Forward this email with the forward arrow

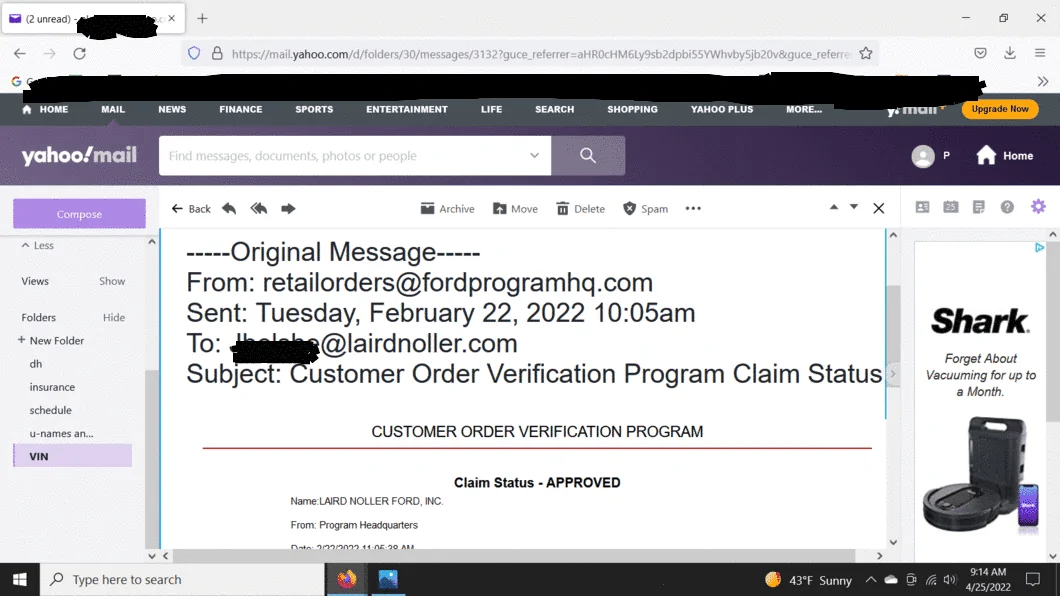[288, 208]
